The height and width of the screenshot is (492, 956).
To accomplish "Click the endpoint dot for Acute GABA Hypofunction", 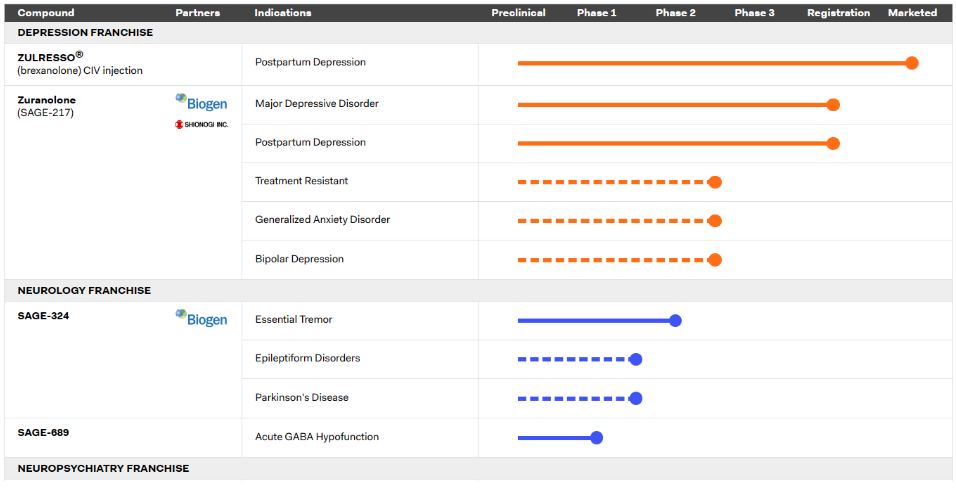I will 597,437.
